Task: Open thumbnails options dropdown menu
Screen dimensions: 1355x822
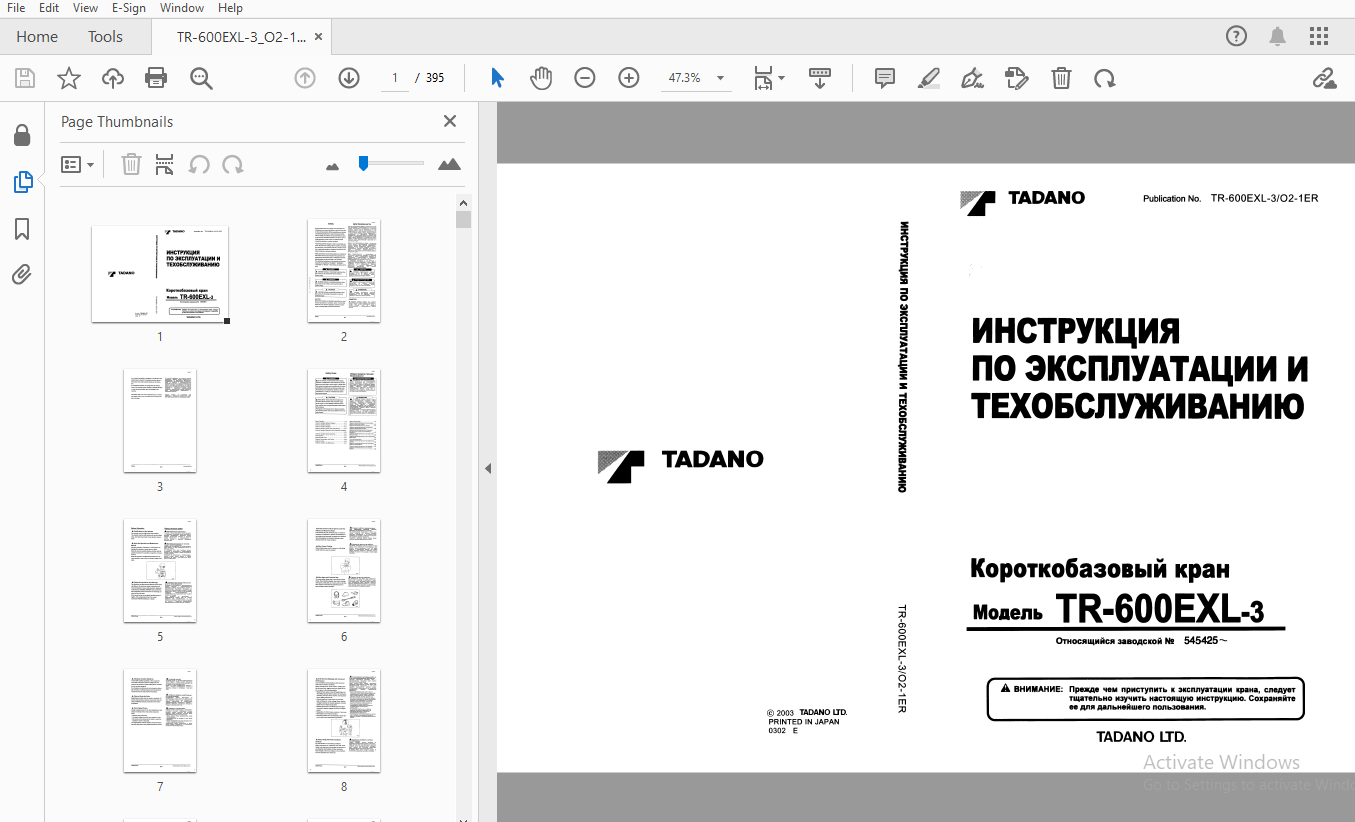Action: pos(78,164)
